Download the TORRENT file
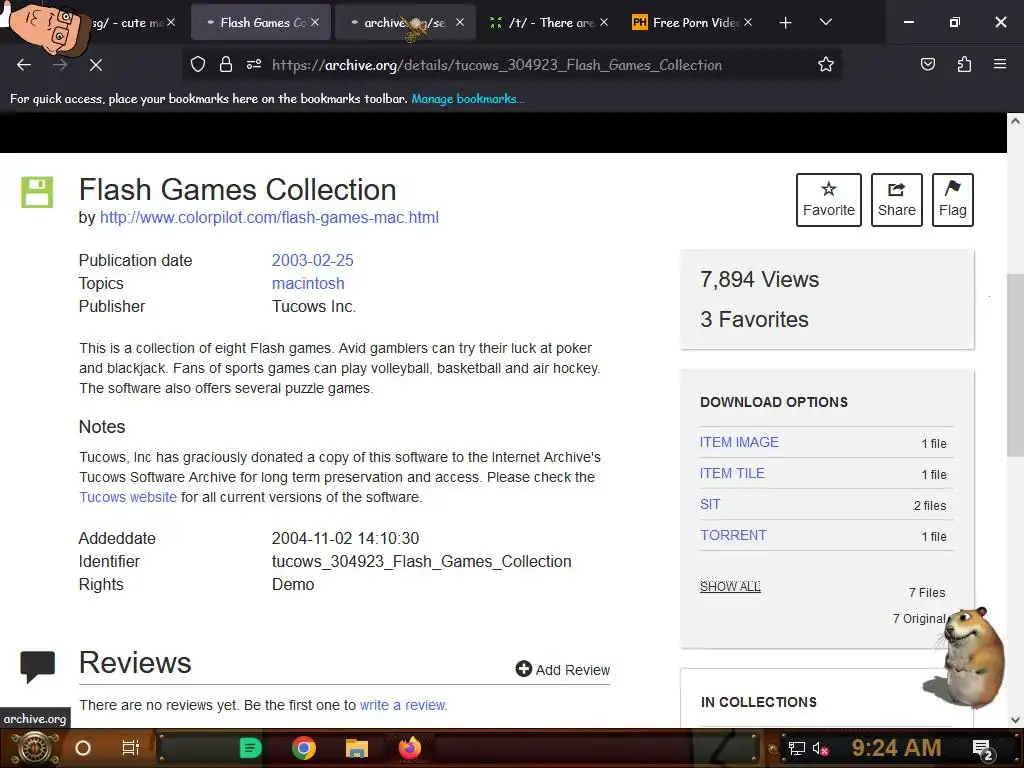1024x768 pixels. (x=733, y=535)
